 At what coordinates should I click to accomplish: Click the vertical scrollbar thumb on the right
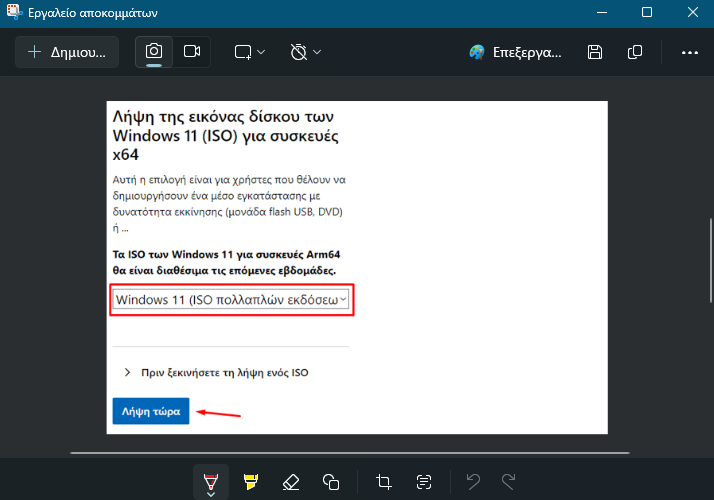click(710, 260)
